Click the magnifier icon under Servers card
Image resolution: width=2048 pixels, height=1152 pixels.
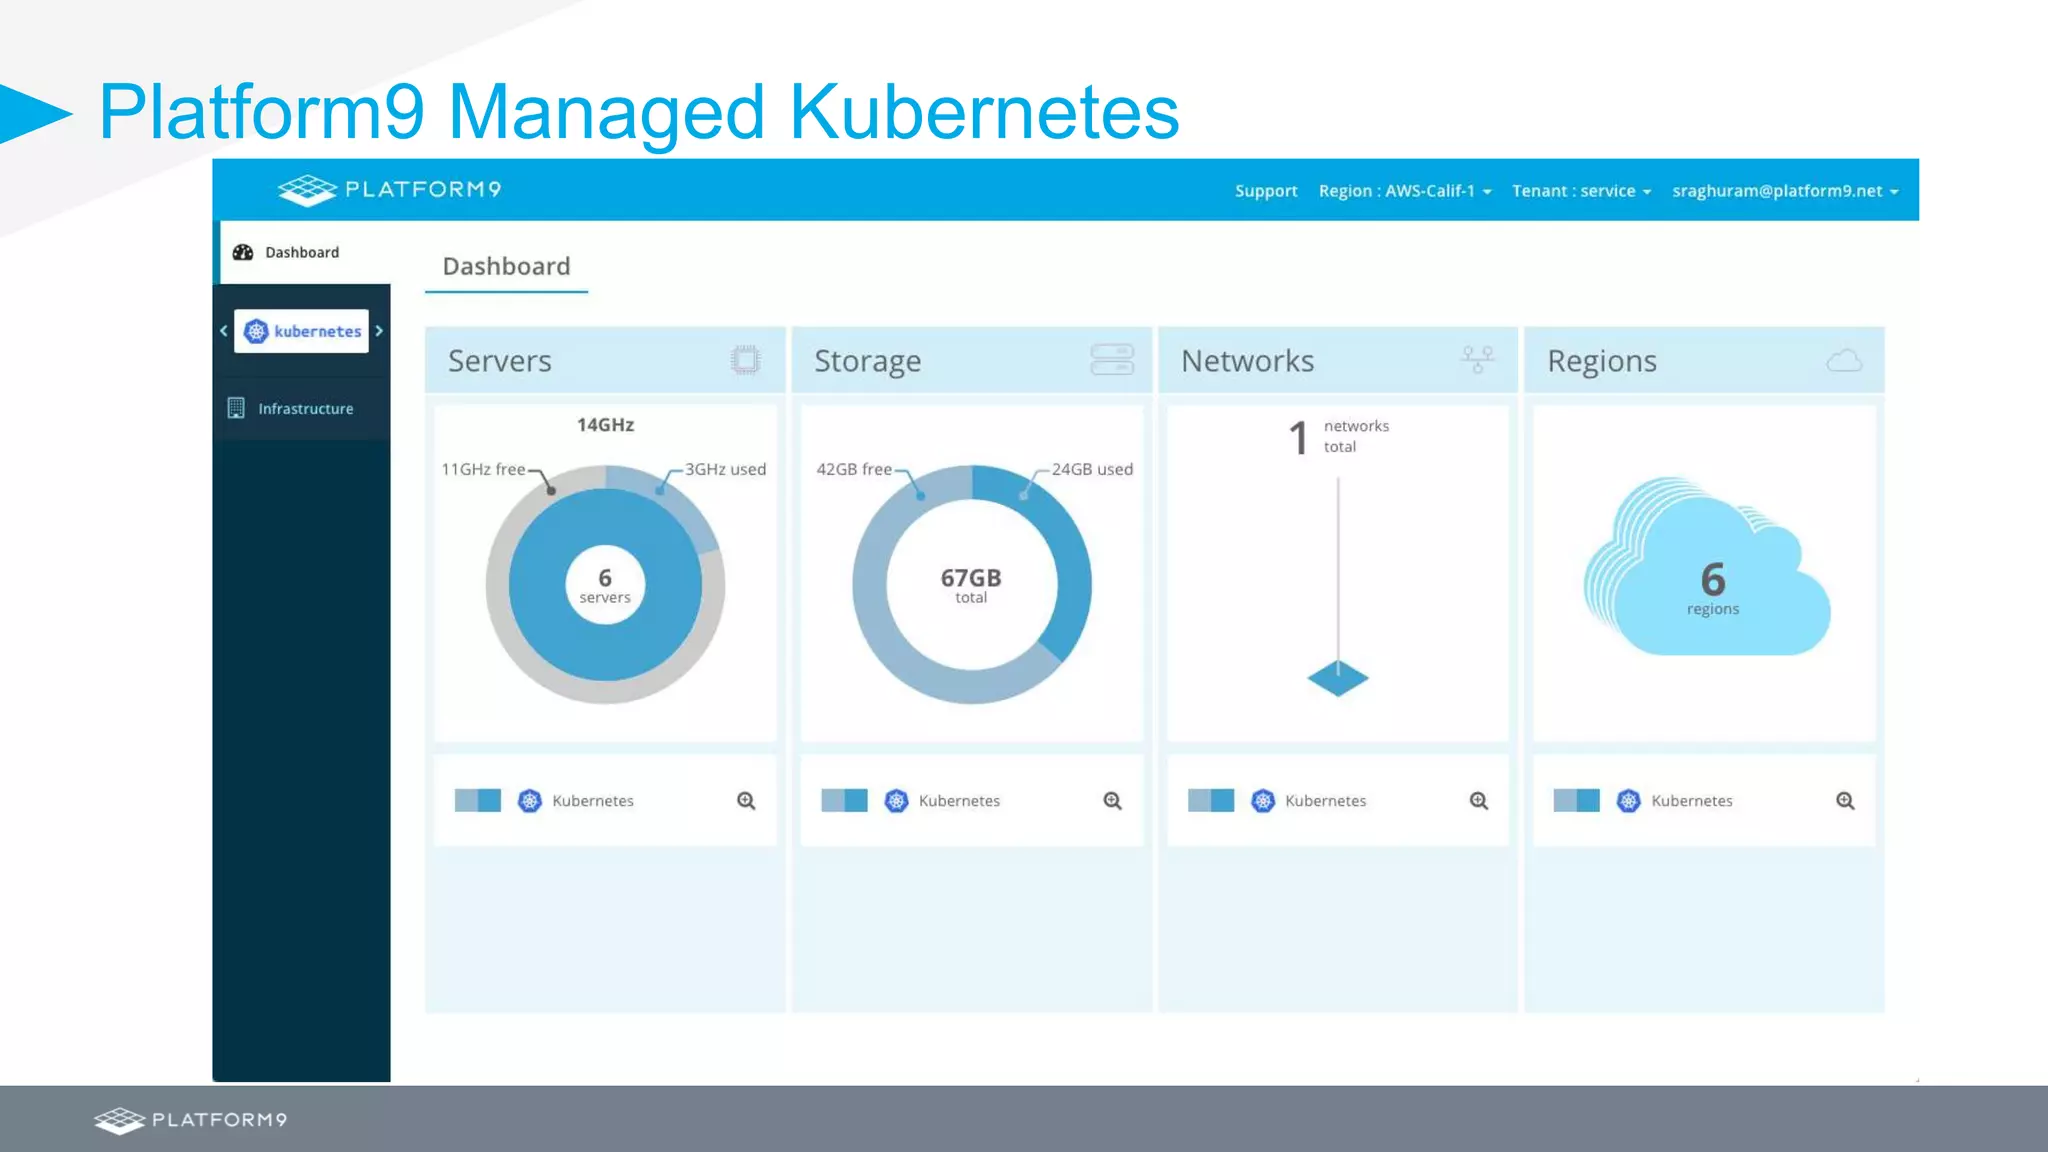coord(746,801)
